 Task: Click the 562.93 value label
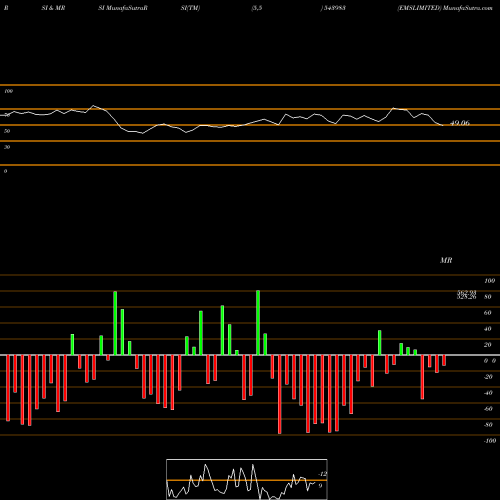click(466, 292)
